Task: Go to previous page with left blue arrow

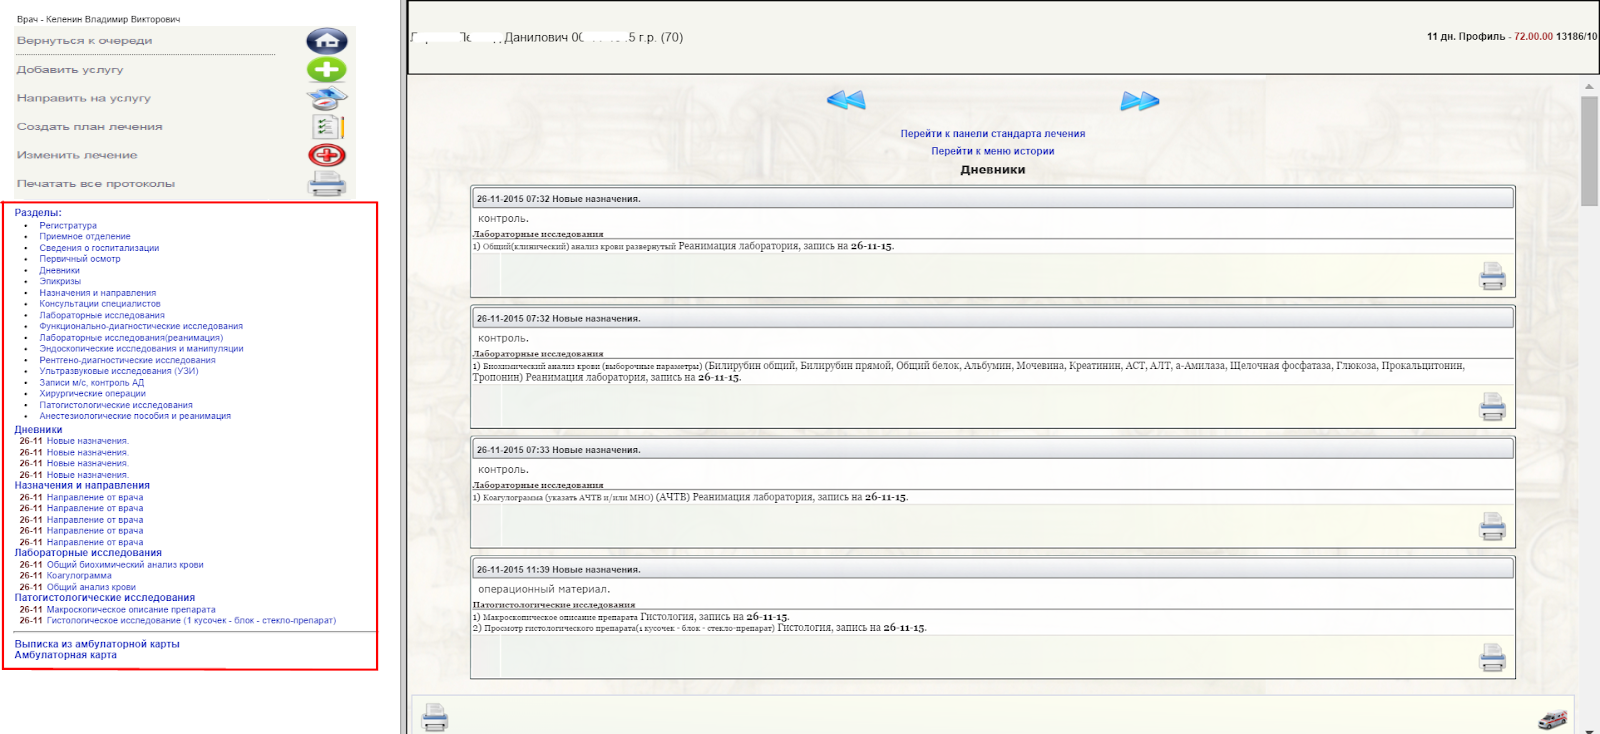Action: (x=846, y=100)
